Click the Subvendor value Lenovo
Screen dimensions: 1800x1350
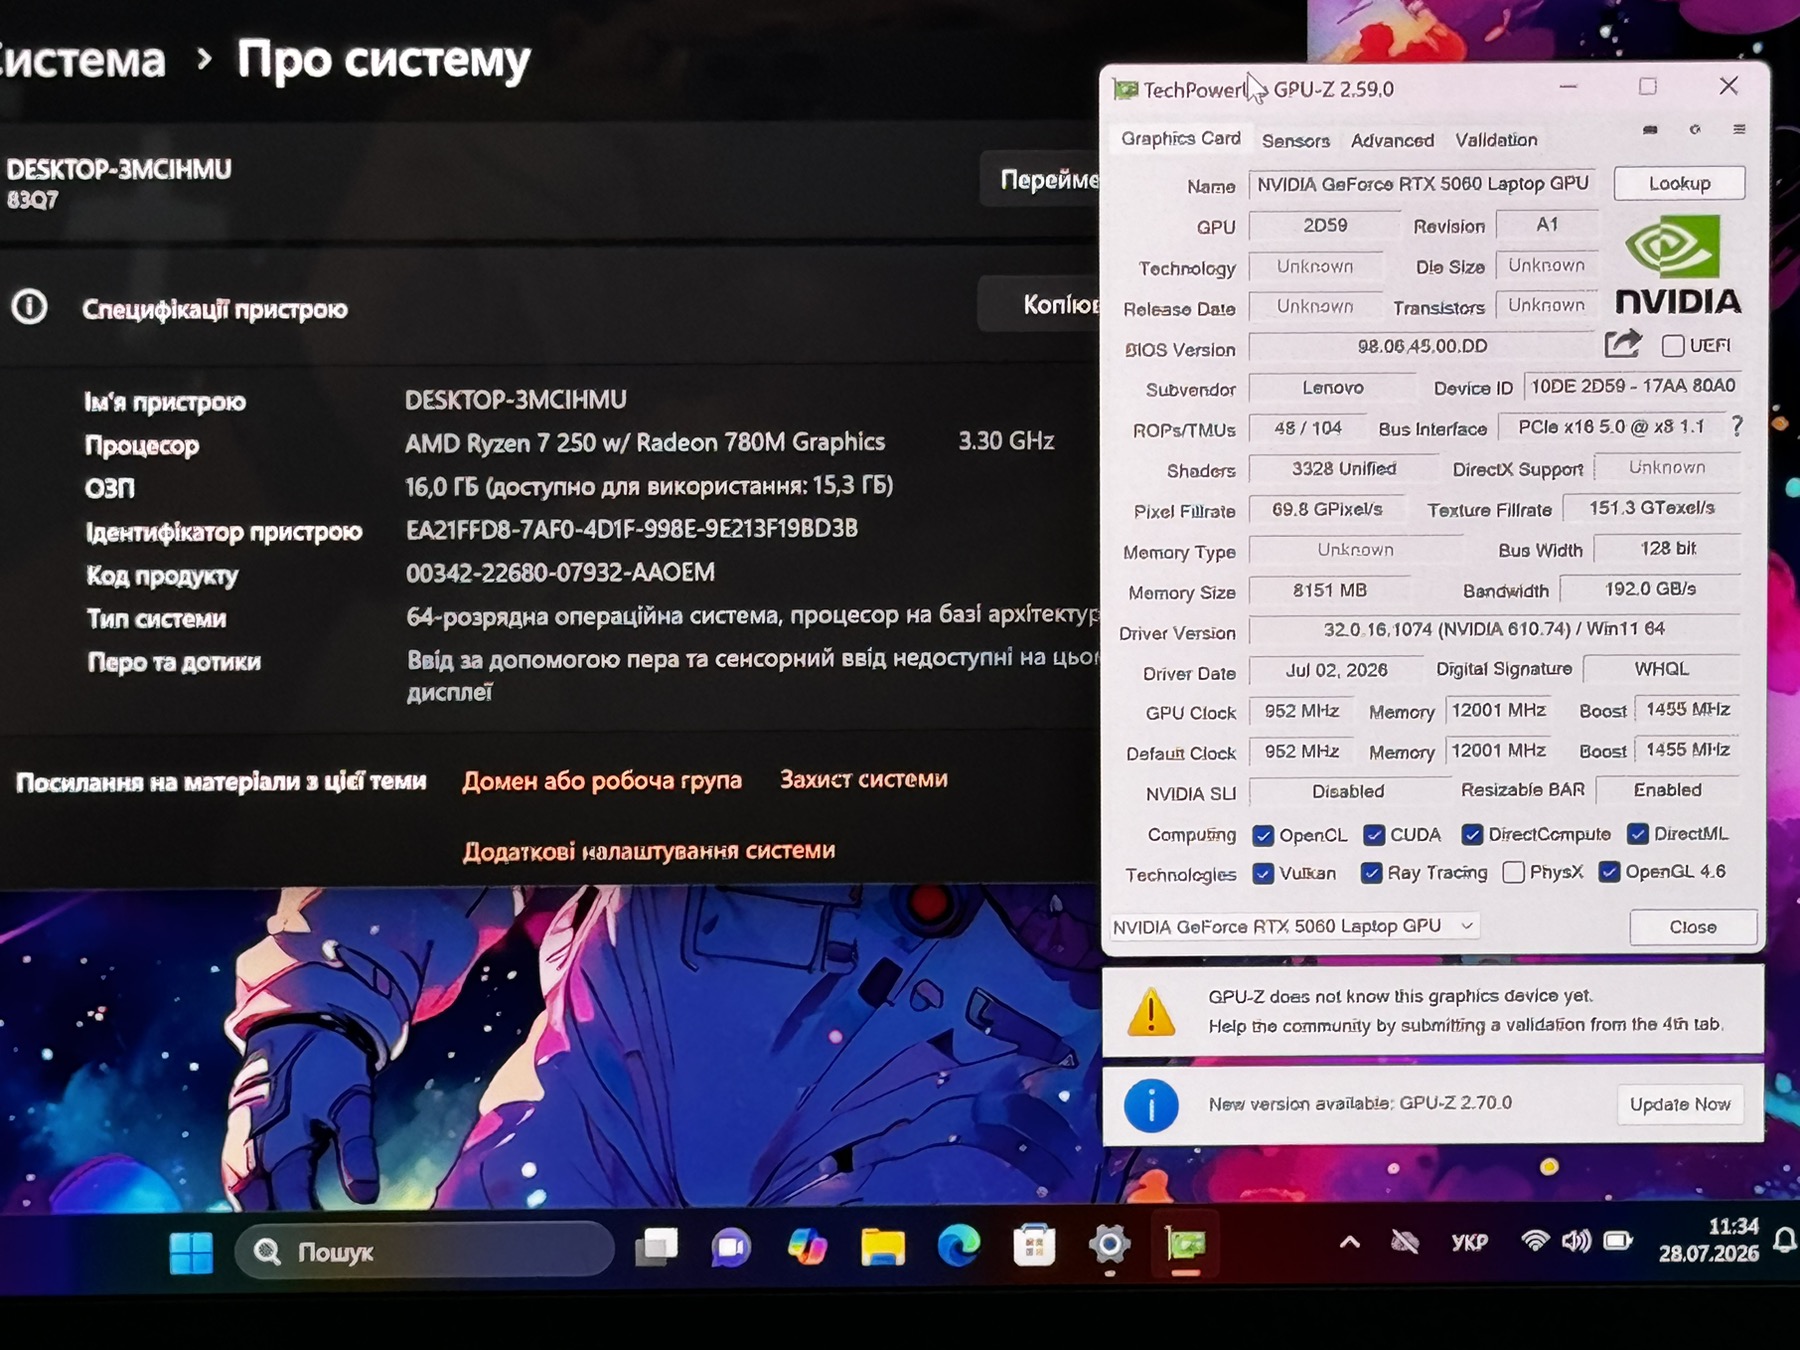pyautogui.click(x=1333, y=387)
